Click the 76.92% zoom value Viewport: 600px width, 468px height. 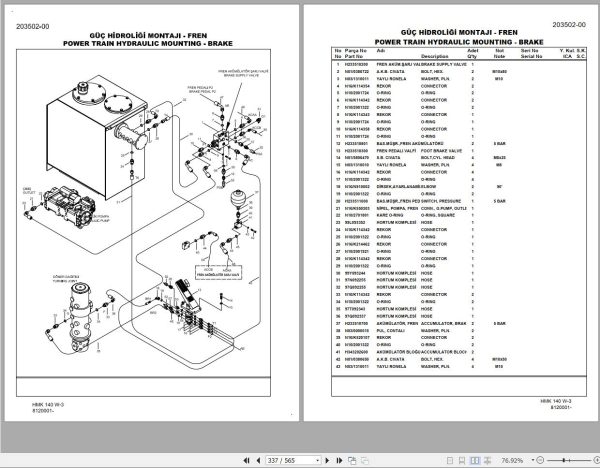click(x=512, y=460)
